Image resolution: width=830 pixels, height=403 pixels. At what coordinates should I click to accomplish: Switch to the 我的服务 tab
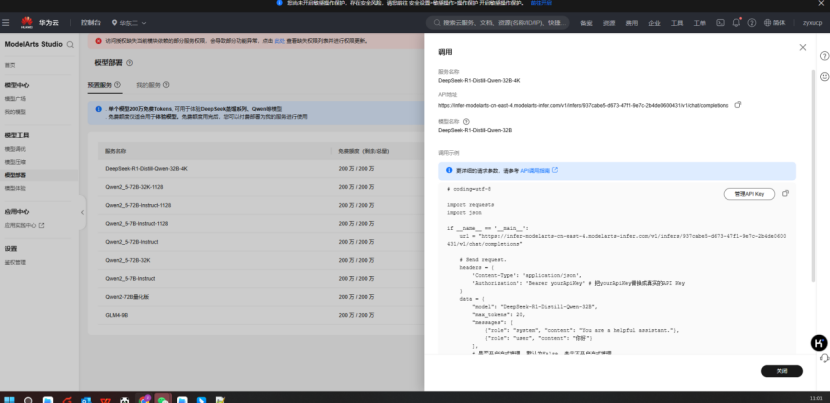pyautogui.click(x=148, y=85)
